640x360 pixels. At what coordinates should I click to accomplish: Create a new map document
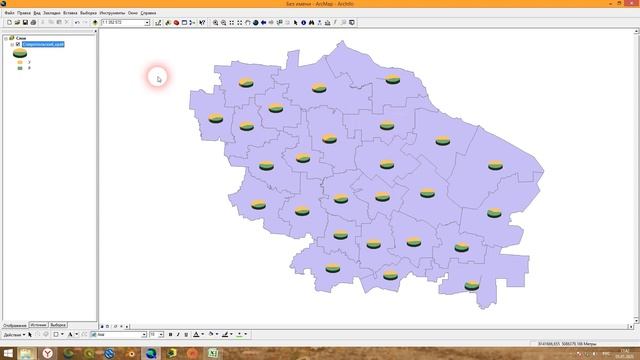click(x=9, y=23)
